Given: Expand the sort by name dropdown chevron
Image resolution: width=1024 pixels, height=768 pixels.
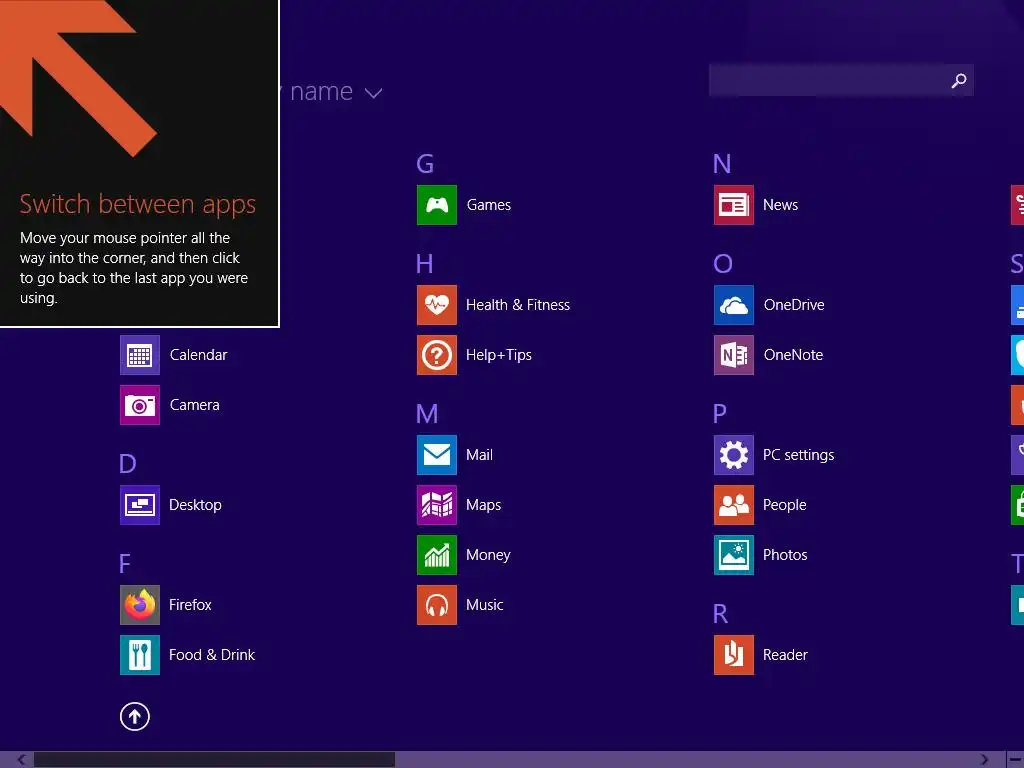Looking at the screenshot, I should (373, 93).
